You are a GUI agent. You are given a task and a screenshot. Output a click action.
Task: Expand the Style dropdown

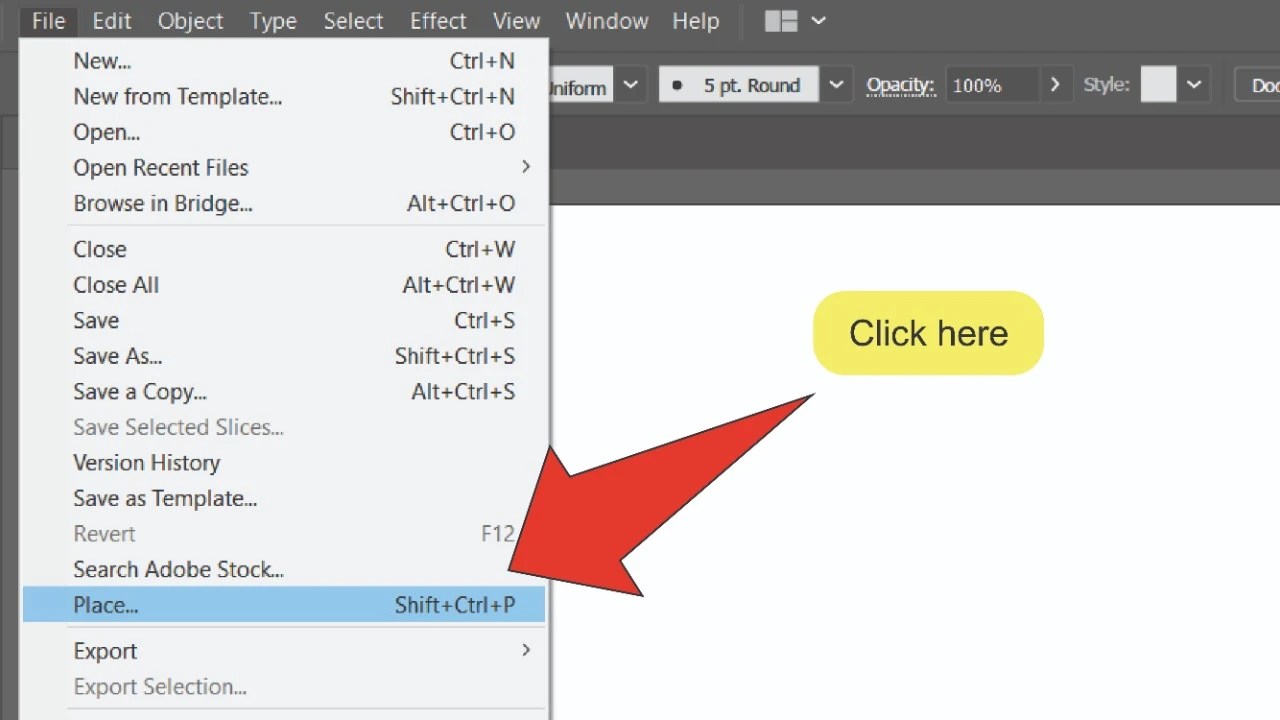point(1194,85)
